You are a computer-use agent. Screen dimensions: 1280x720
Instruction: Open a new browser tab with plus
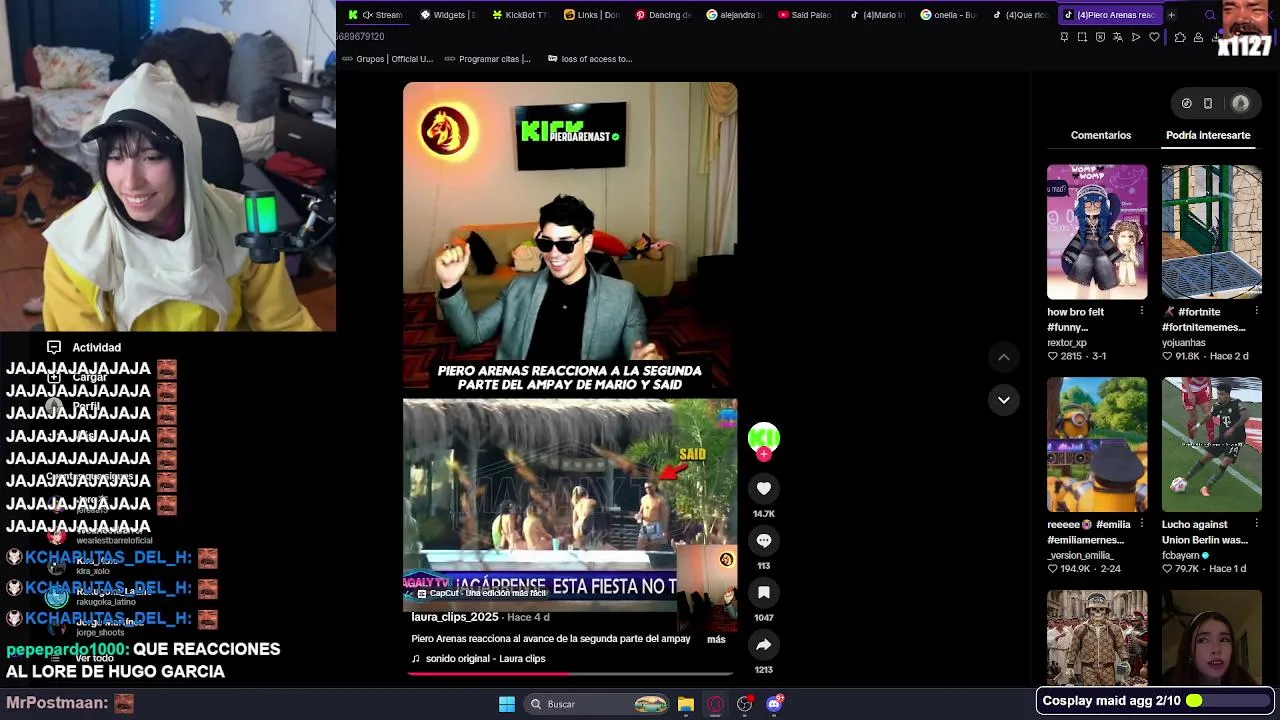(x=1171, y=15)
